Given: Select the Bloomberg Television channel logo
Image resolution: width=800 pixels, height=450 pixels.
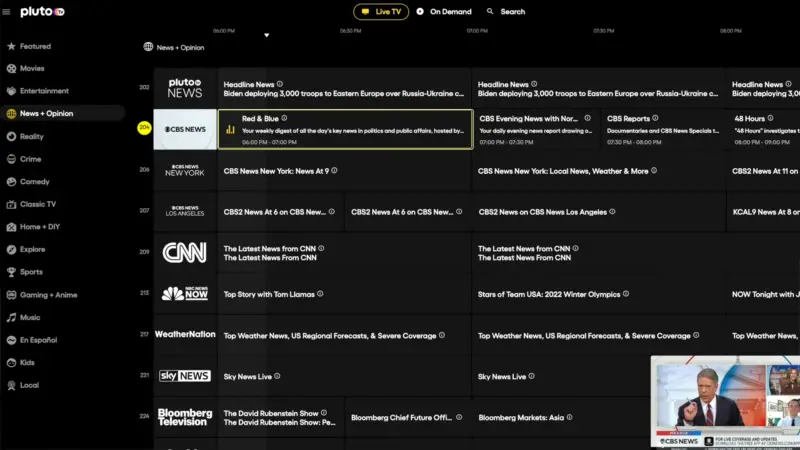Looking at the screenshot, I should (185, 417).
